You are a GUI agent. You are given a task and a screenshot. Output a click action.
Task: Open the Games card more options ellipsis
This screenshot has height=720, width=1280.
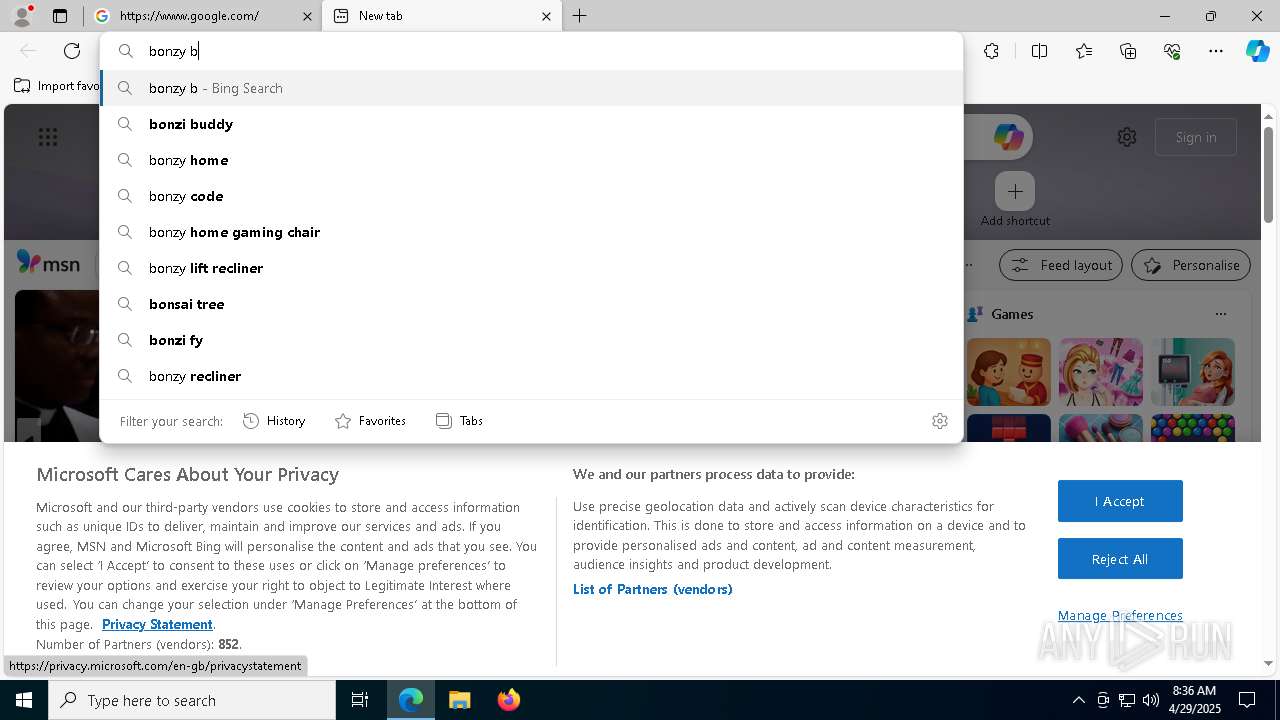point(1220,314)
